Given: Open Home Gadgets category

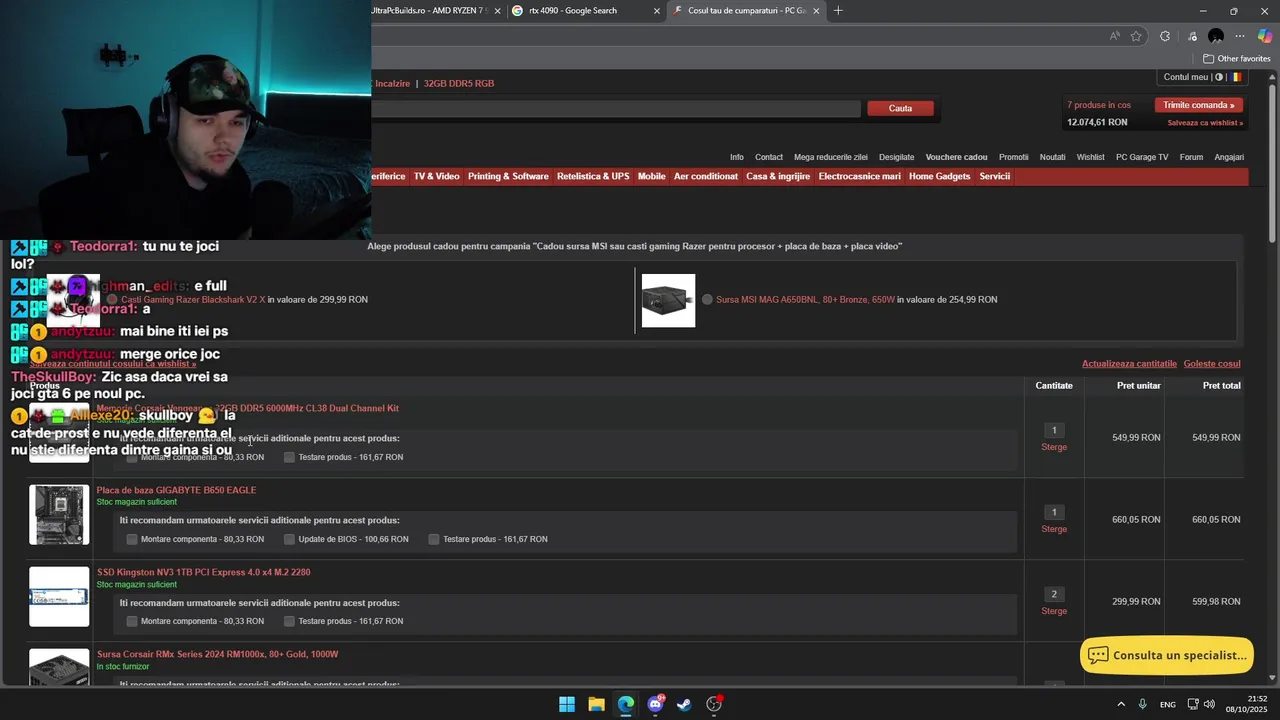Looking at the screenshot, I should [939, 176].
